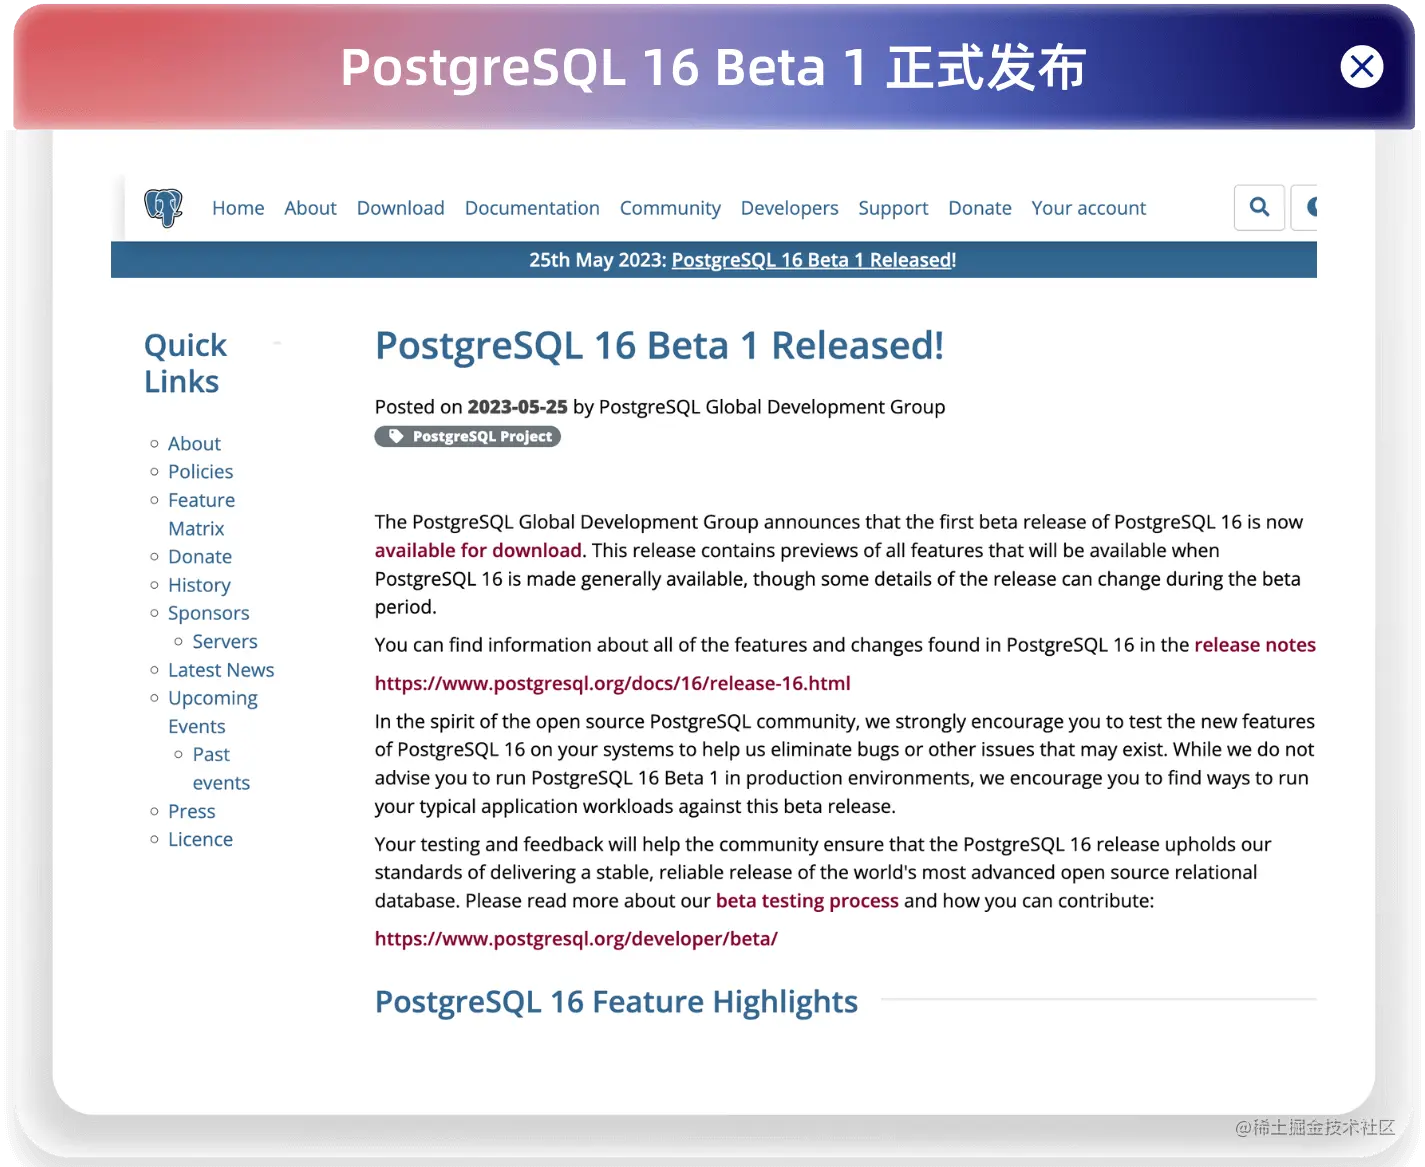Open History sidebar link
The image size is (1425, 1167).
coord(199,585)
